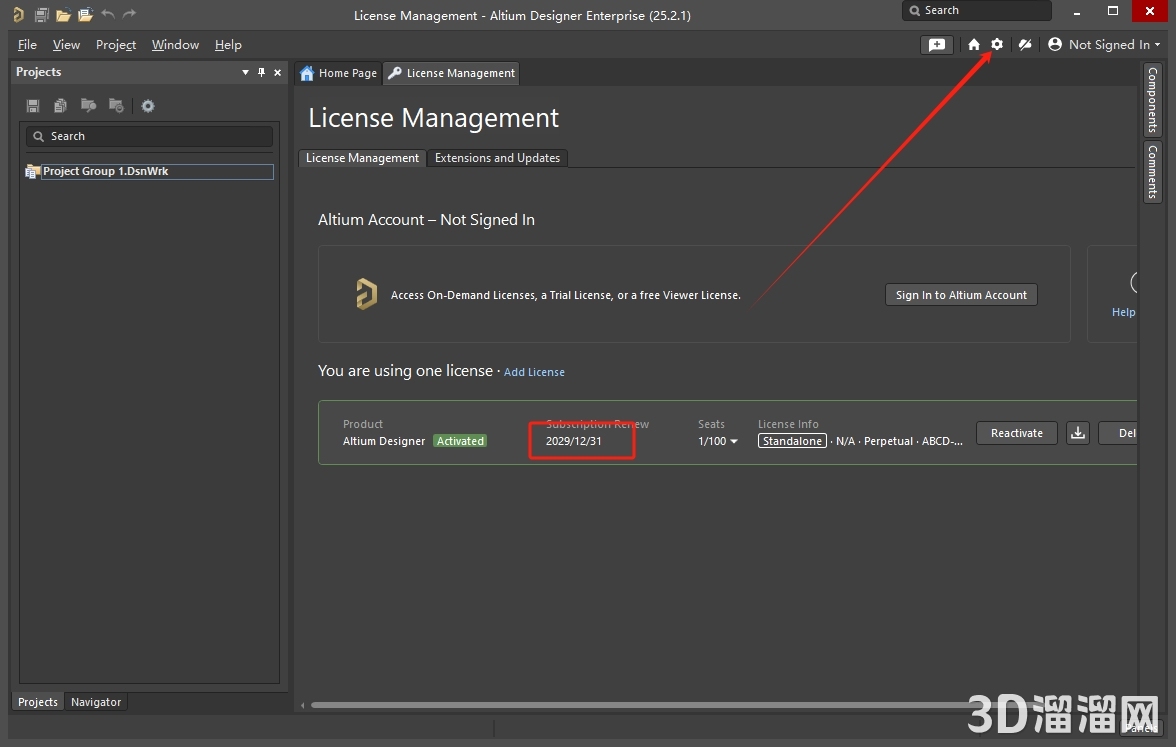Select the Projects bottom tab
Screen dimensions: 1176x747
click(x=38, y=702)
